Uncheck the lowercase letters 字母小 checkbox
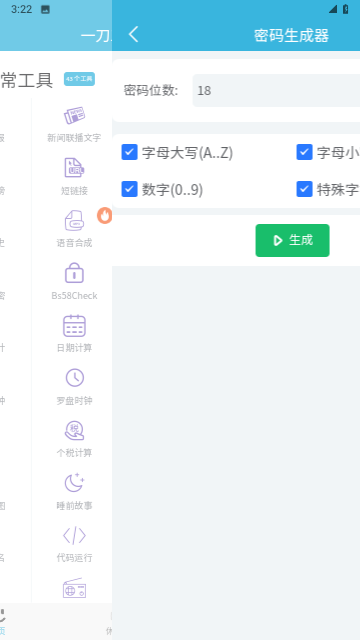Image resolution: width=360 pixels, height=640 pixels. point(304,152)
